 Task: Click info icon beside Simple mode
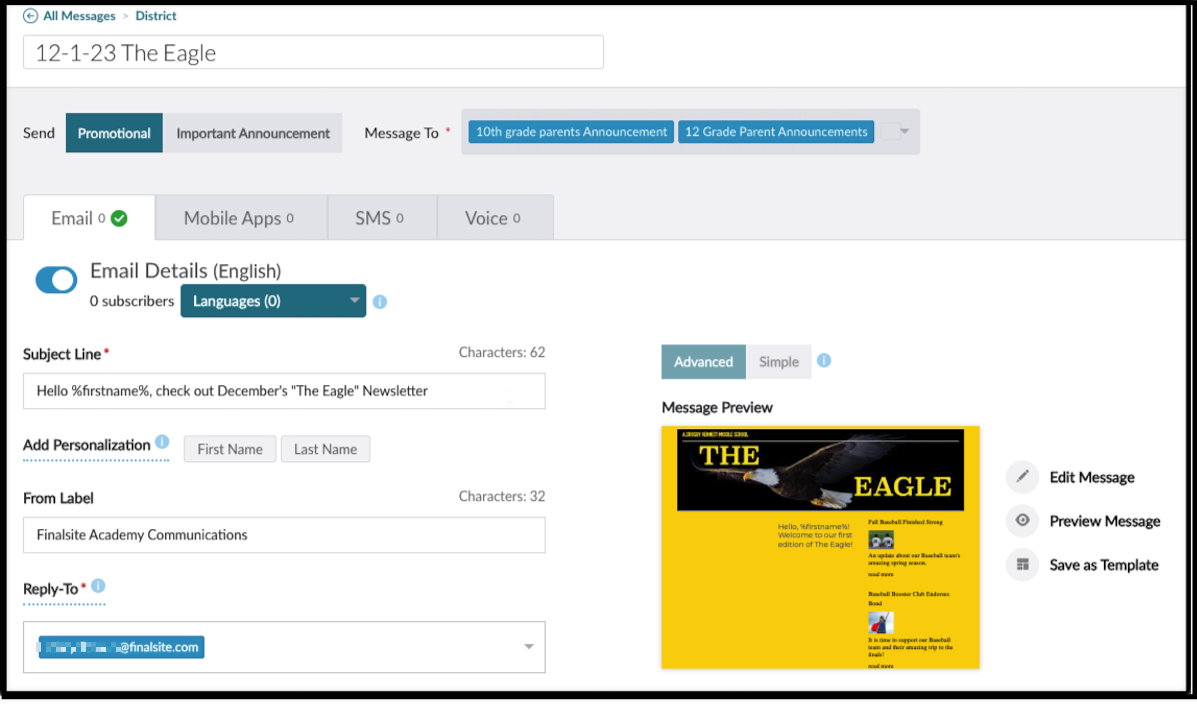[824, 360]
